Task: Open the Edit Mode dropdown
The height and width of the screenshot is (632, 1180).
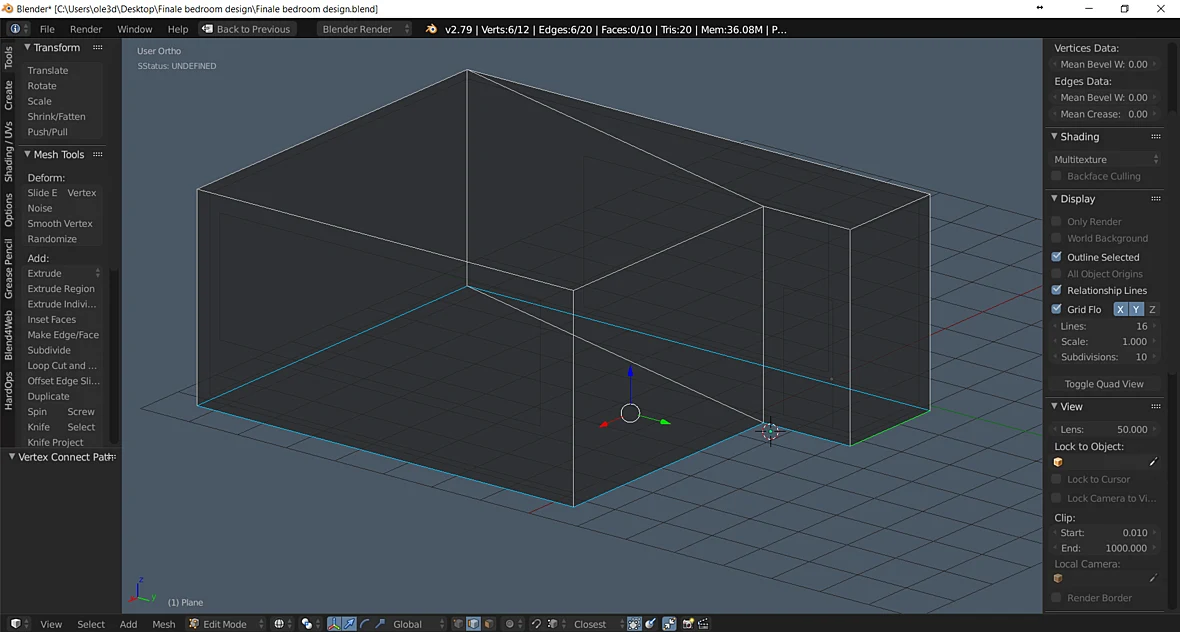Action: pyautogui.click(x=226, y=624)
